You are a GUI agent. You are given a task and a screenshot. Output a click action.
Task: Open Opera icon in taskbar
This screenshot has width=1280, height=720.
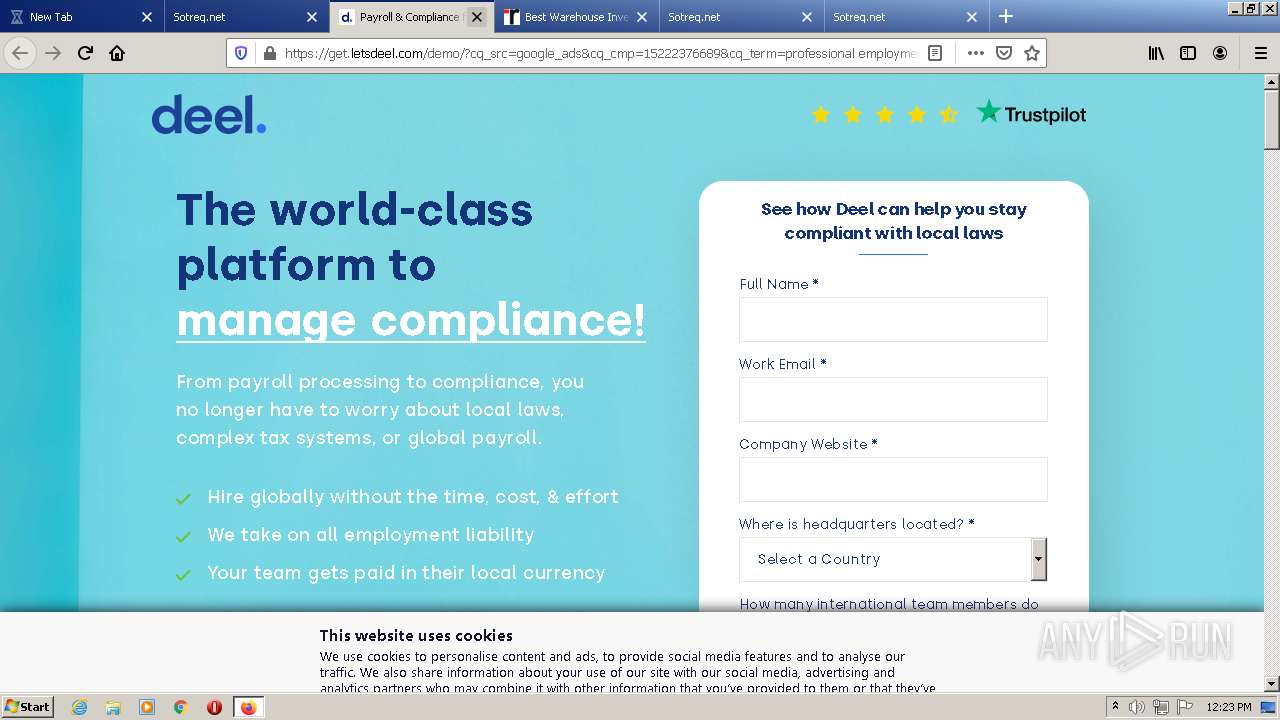pos(214,707)
